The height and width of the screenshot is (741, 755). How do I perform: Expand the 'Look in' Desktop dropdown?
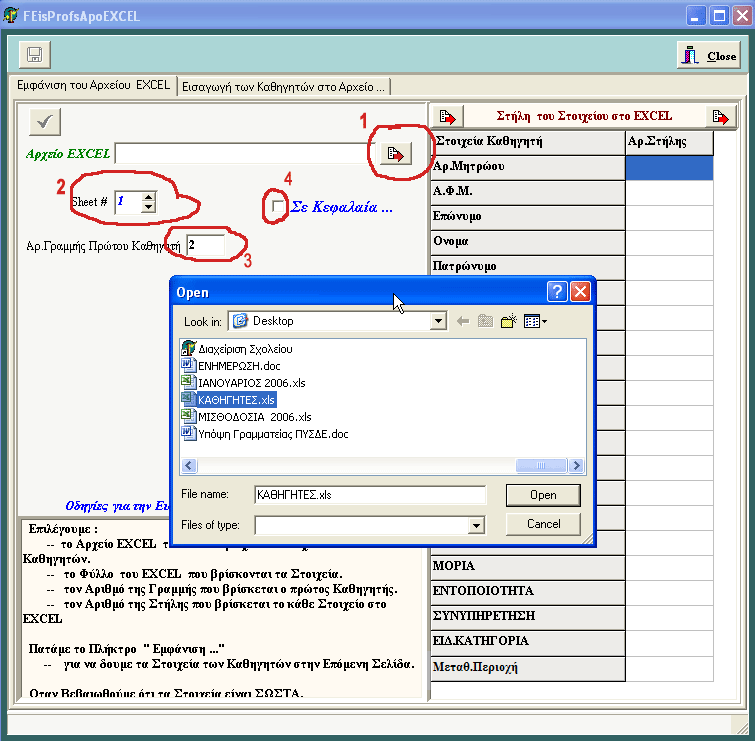tap(437, 321)
